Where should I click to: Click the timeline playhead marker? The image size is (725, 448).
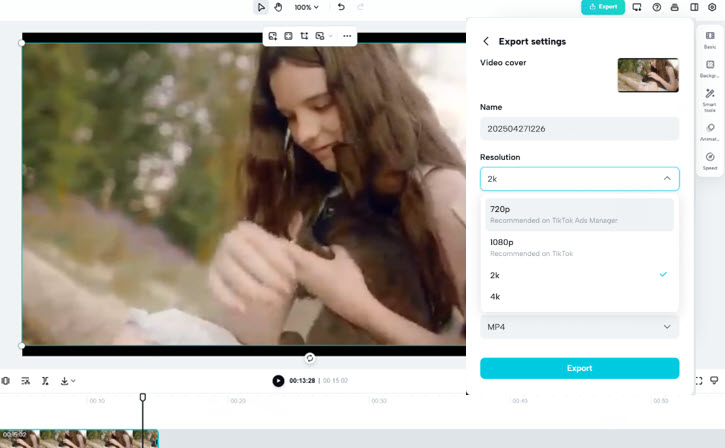tap(143, 397)
